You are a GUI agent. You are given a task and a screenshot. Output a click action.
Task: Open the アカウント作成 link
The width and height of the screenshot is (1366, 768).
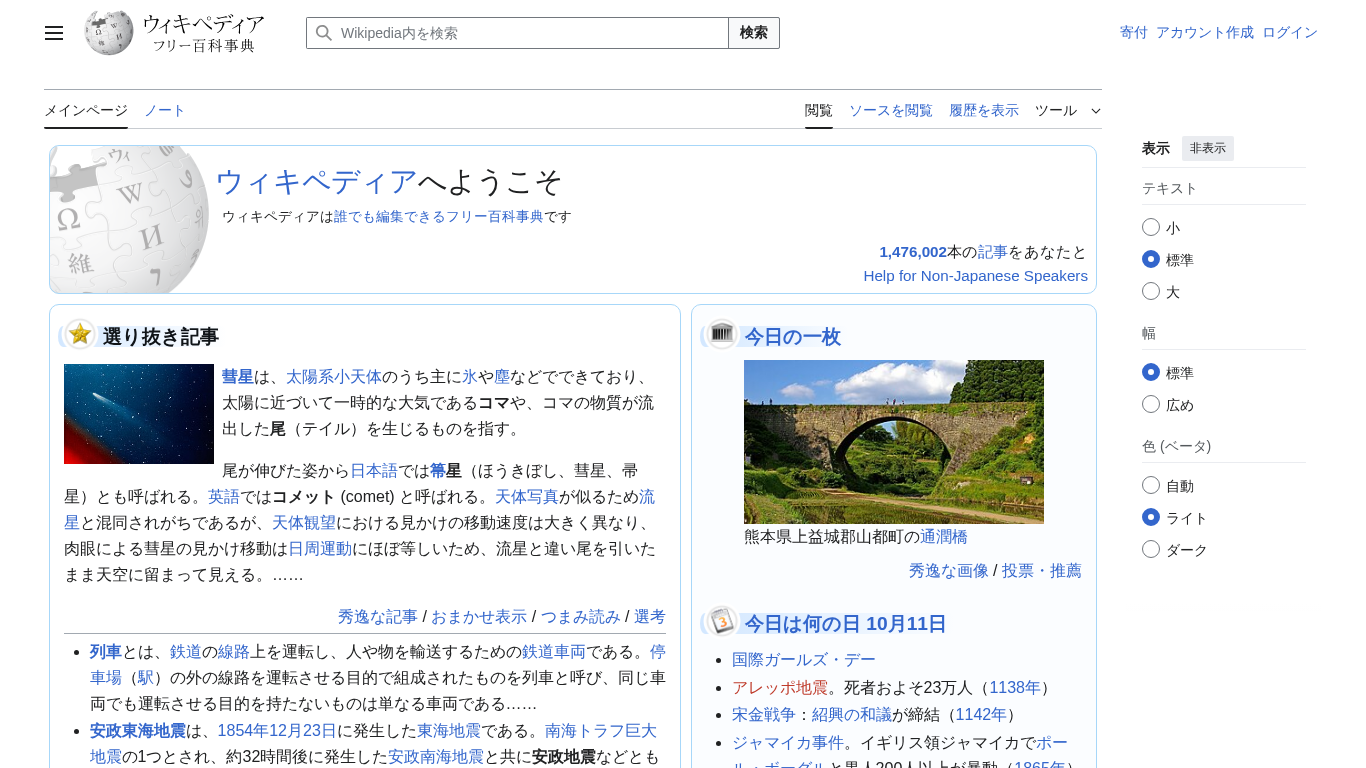[1205, 33]
